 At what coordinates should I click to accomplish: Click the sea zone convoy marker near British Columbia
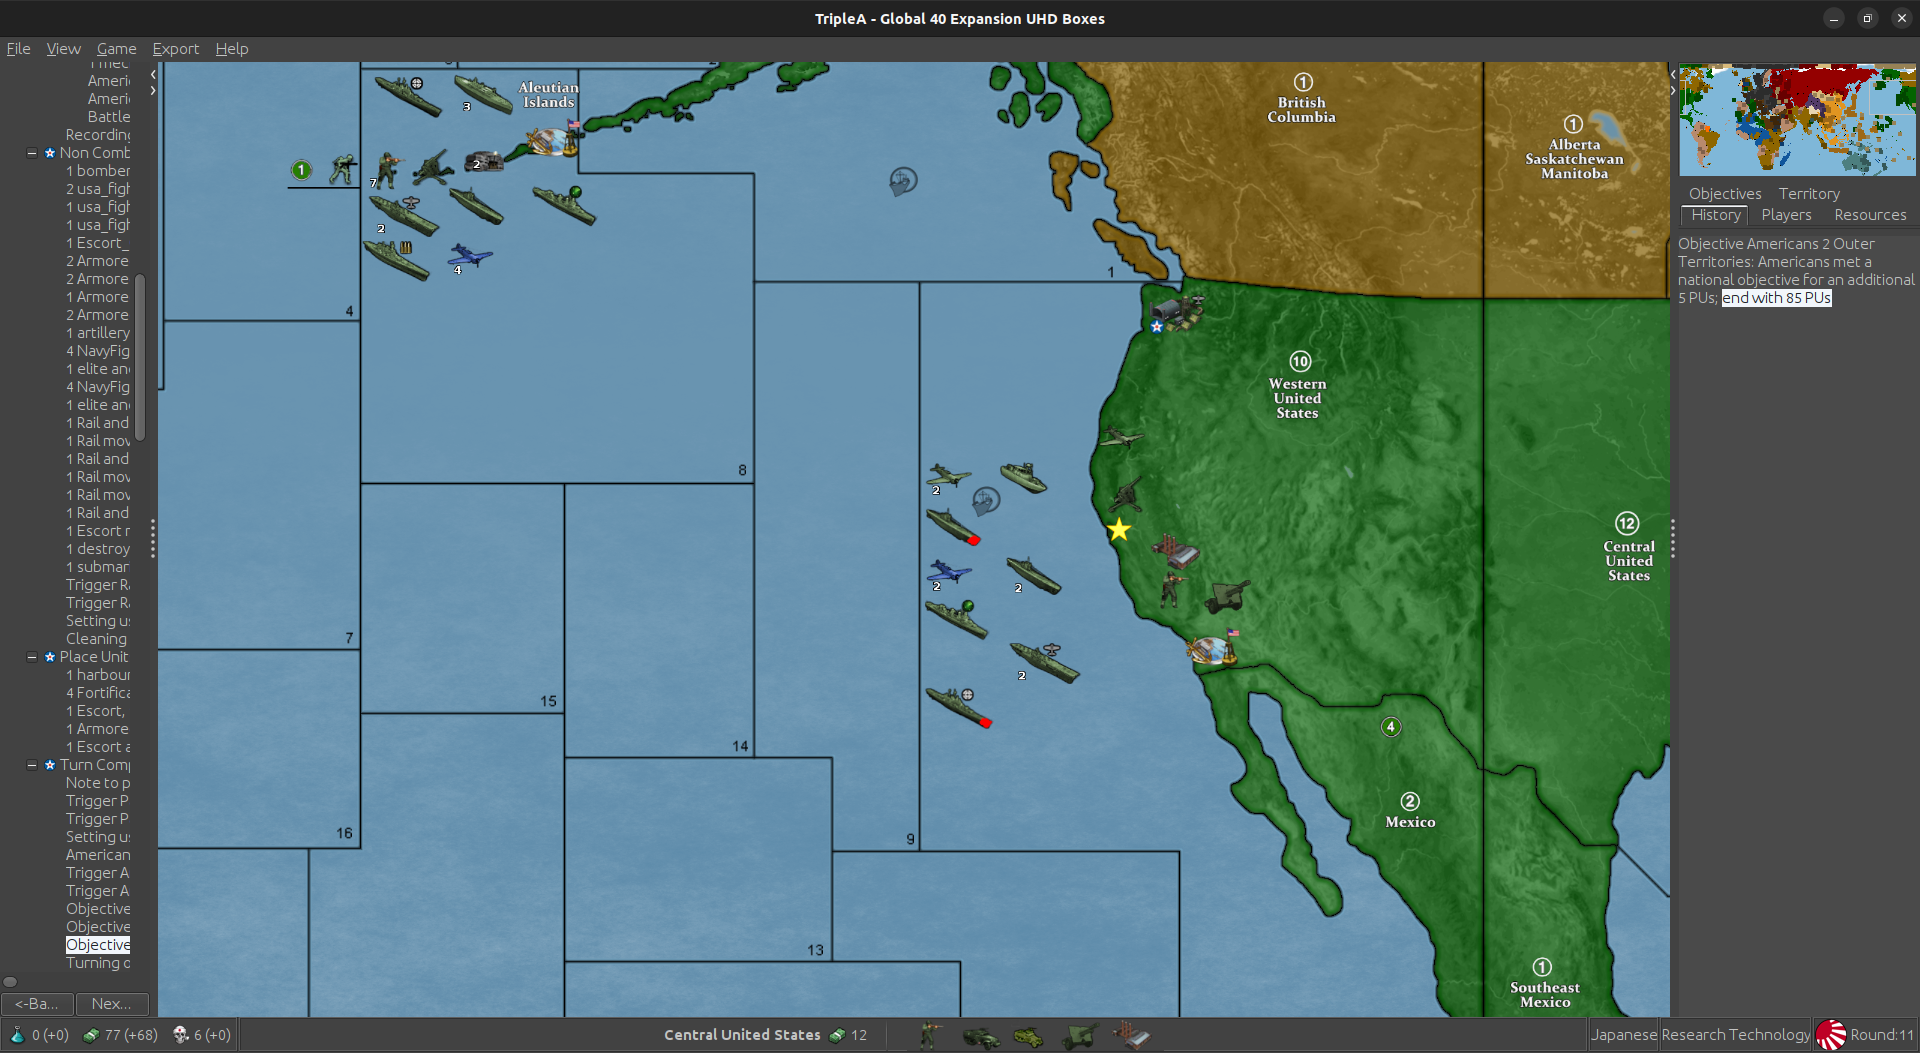pyautogui.click(x=903, y=182)
